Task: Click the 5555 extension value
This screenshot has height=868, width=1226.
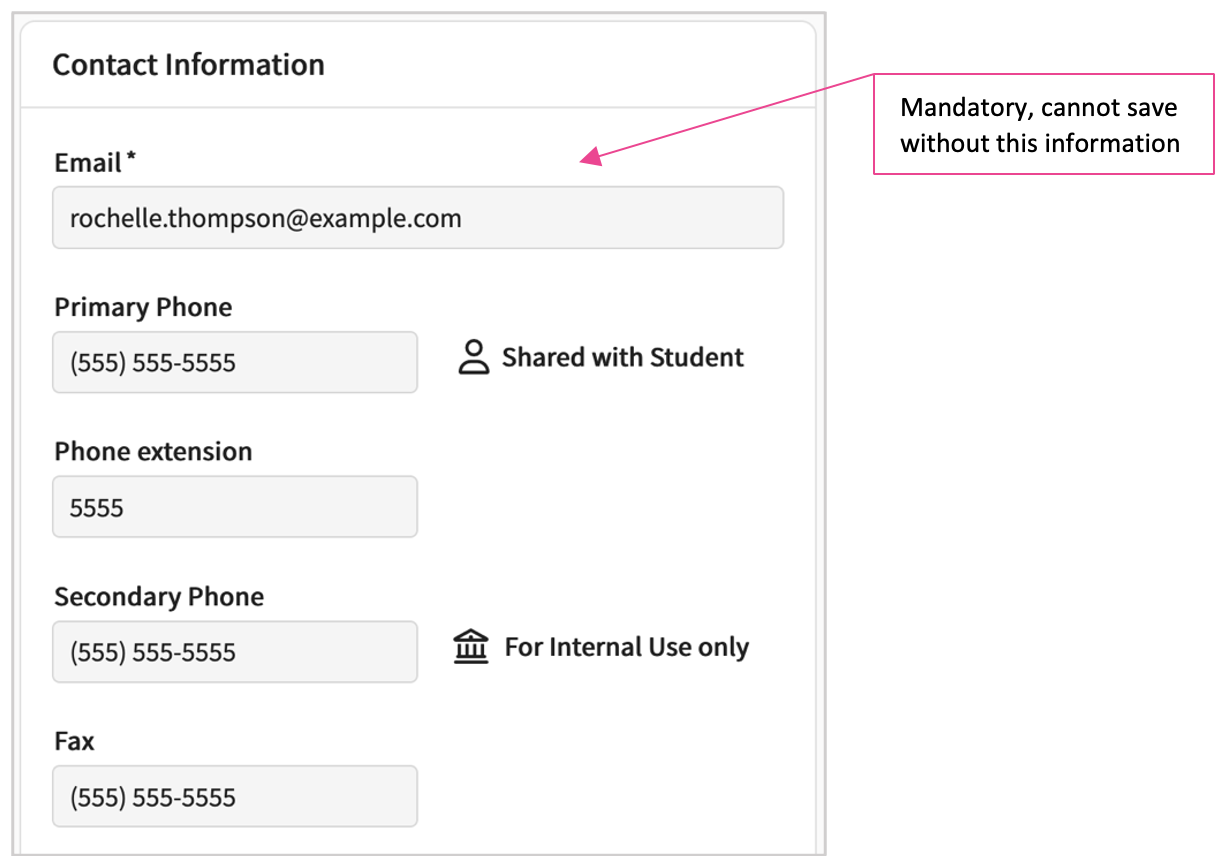Action: (97, 508)
